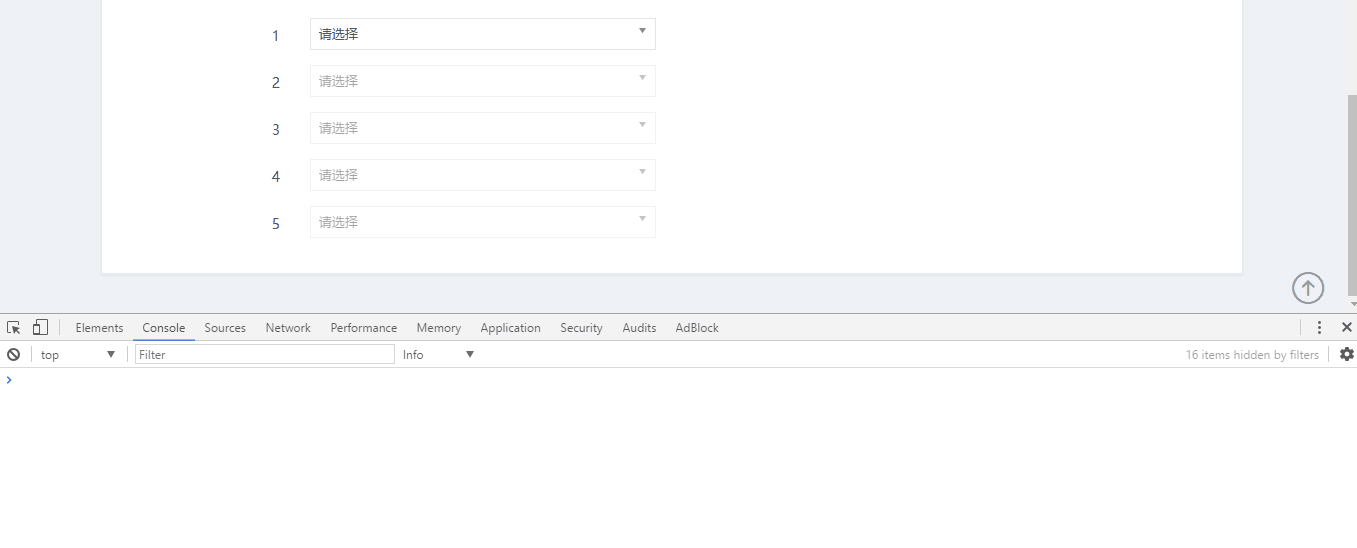Open the row 1 请选择 dropdown

483,34
